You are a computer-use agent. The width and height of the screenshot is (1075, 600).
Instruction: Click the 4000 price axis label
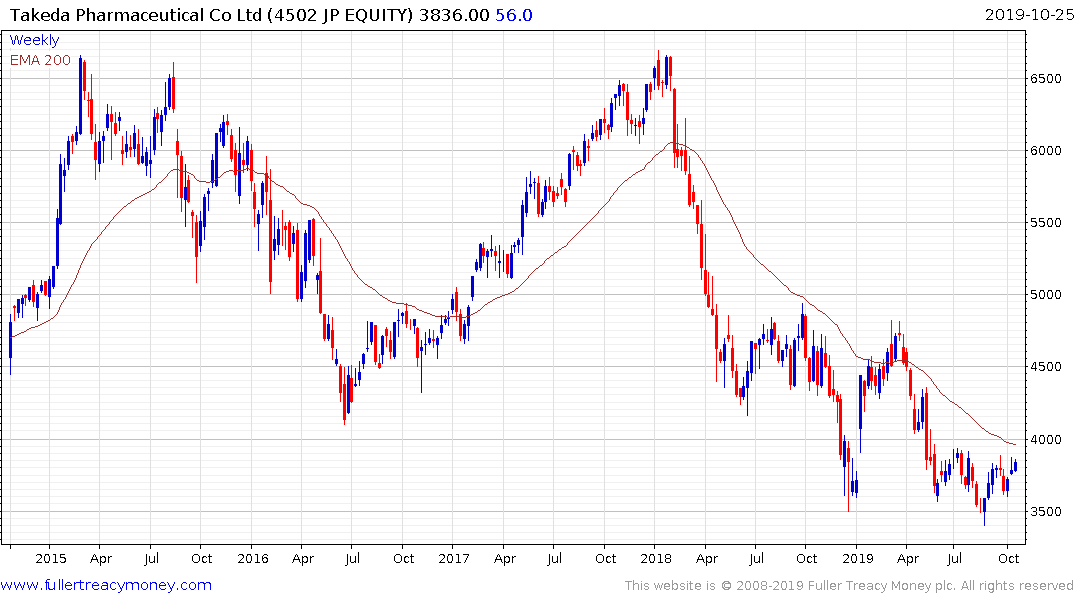[1046, 440]
